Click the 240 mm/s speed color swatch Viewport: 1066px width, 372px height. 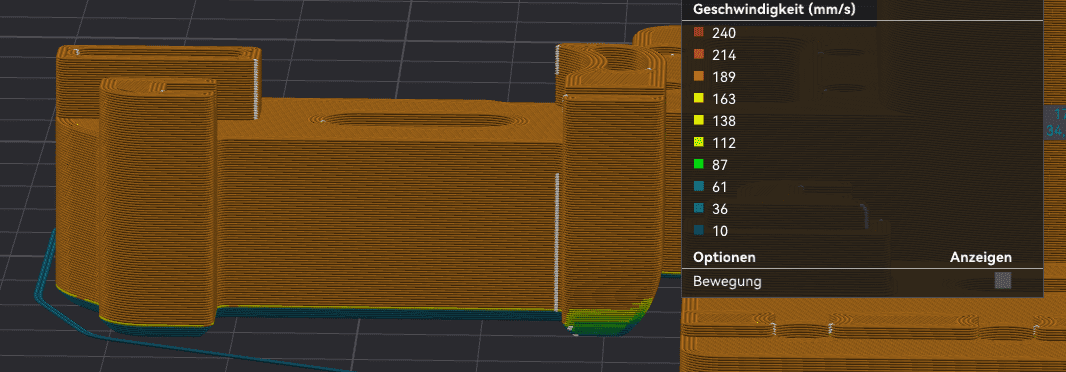click(x=698, y=33)
